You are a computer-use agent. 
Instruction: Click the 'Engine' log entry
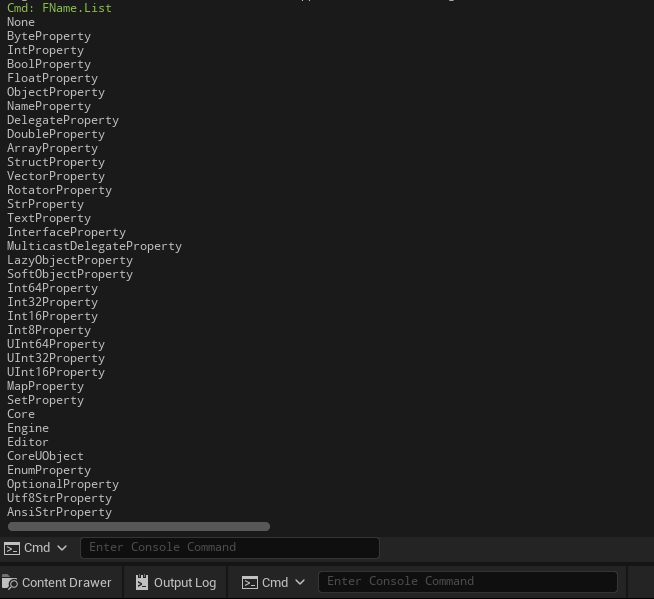pos(28,428)
